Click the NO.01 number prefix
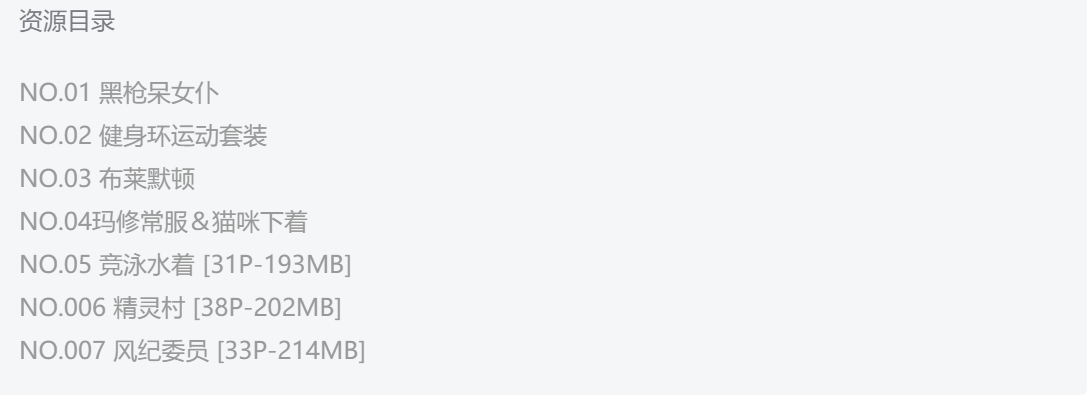The width and height of the screenshot is (1089, 406). tap(55, 93)
